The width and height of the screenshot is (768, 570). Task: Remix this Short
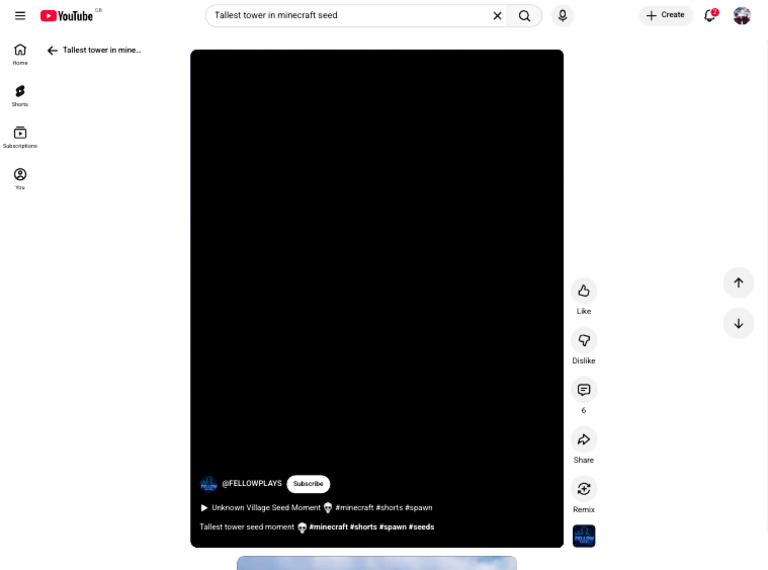[583, 489]
